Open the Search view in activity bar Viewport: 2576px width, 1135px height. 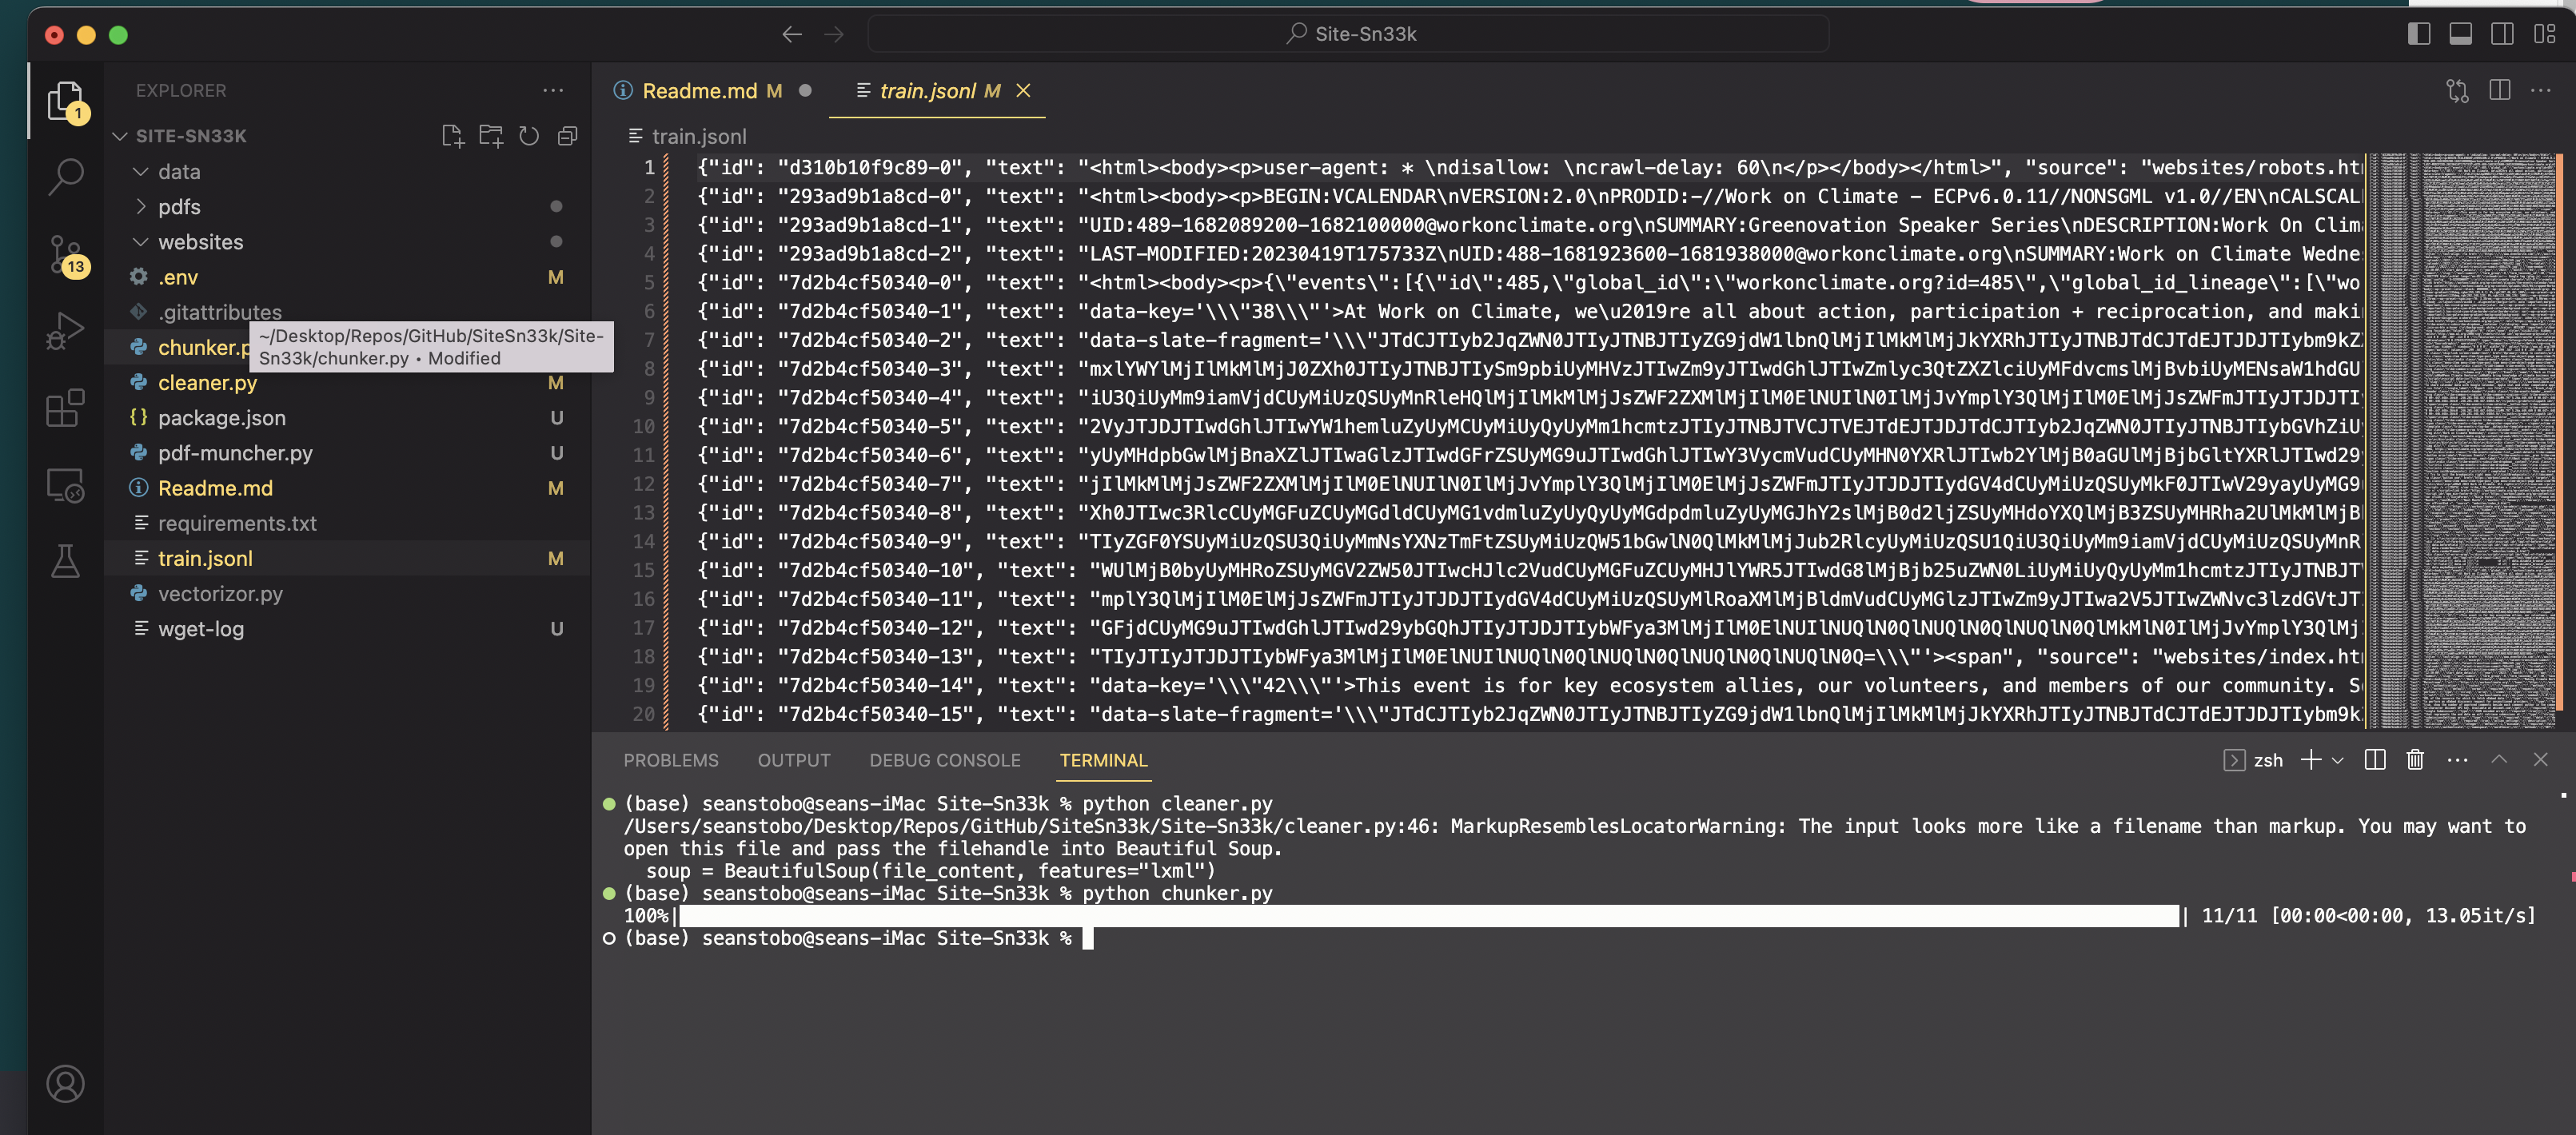coord(65,176)
